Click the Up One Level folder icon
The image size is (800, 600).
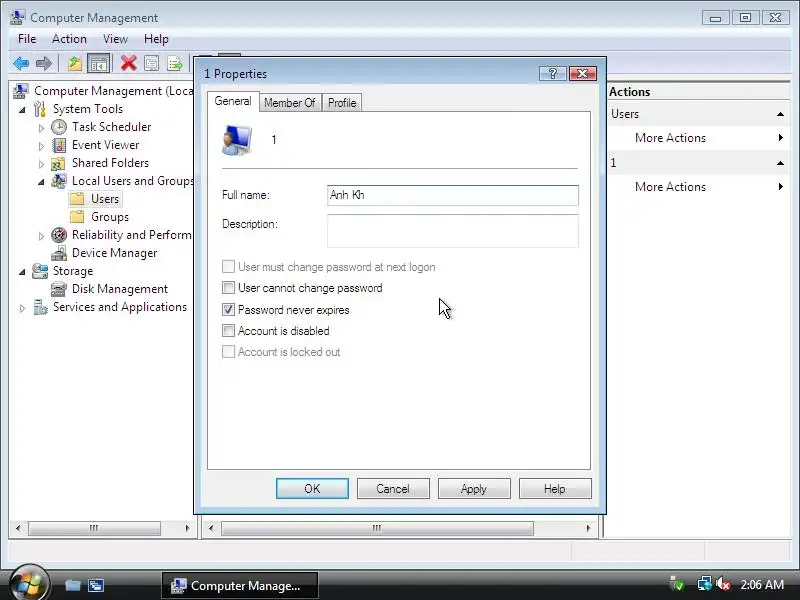[75, 64]
